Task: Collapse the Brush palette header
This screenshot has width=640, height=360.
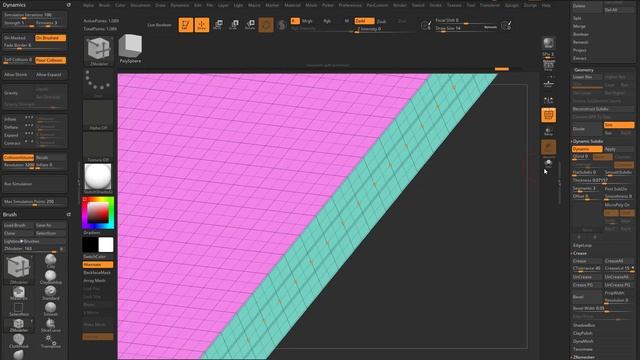Action: coord(10,214)
